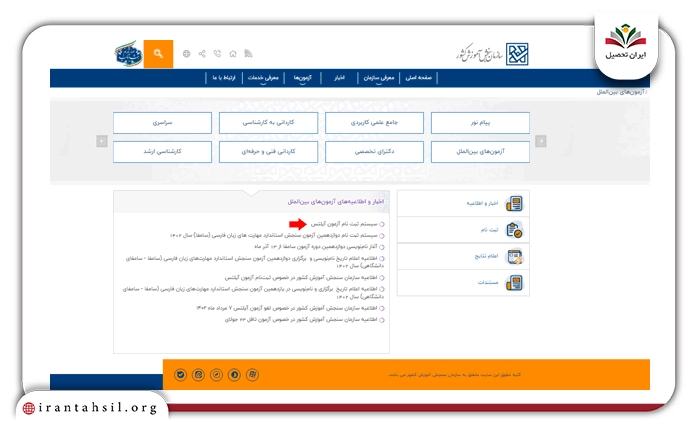Expand معرفی خدمات navigation menu
This screenshot has width=700, height=430.
[x=263, y=78]
